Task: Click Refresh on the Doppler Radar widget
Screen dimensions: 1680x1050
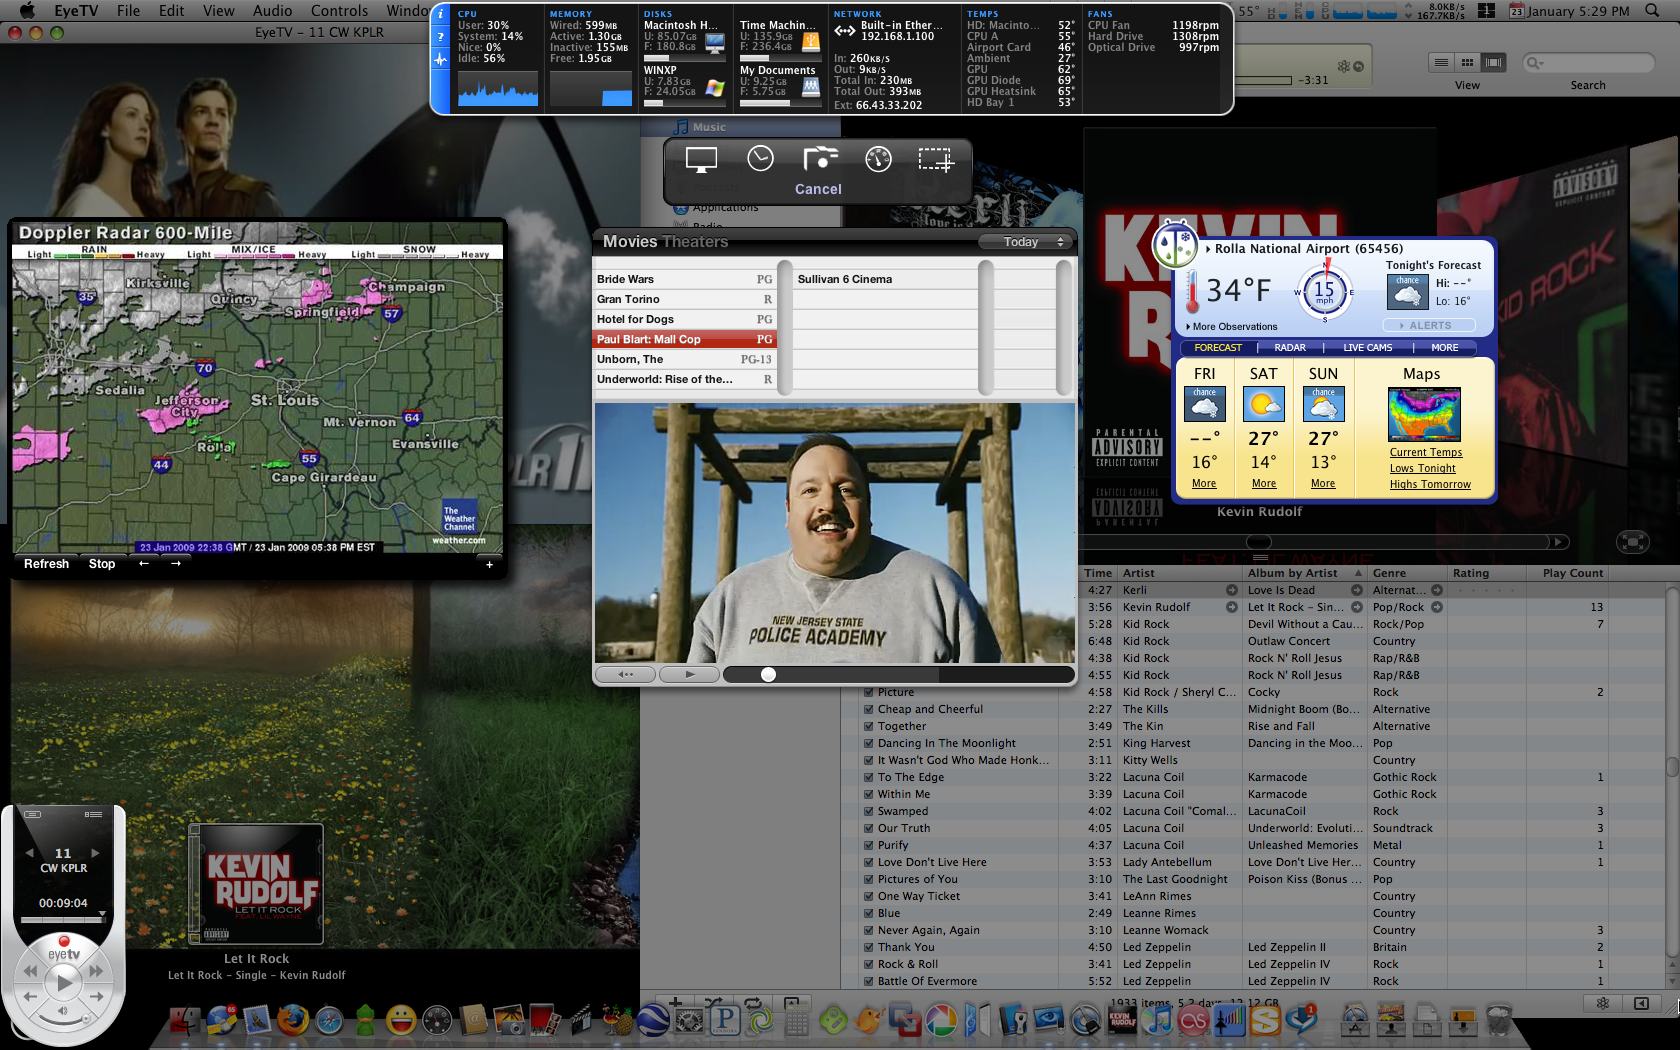Action: click(46, 564)
